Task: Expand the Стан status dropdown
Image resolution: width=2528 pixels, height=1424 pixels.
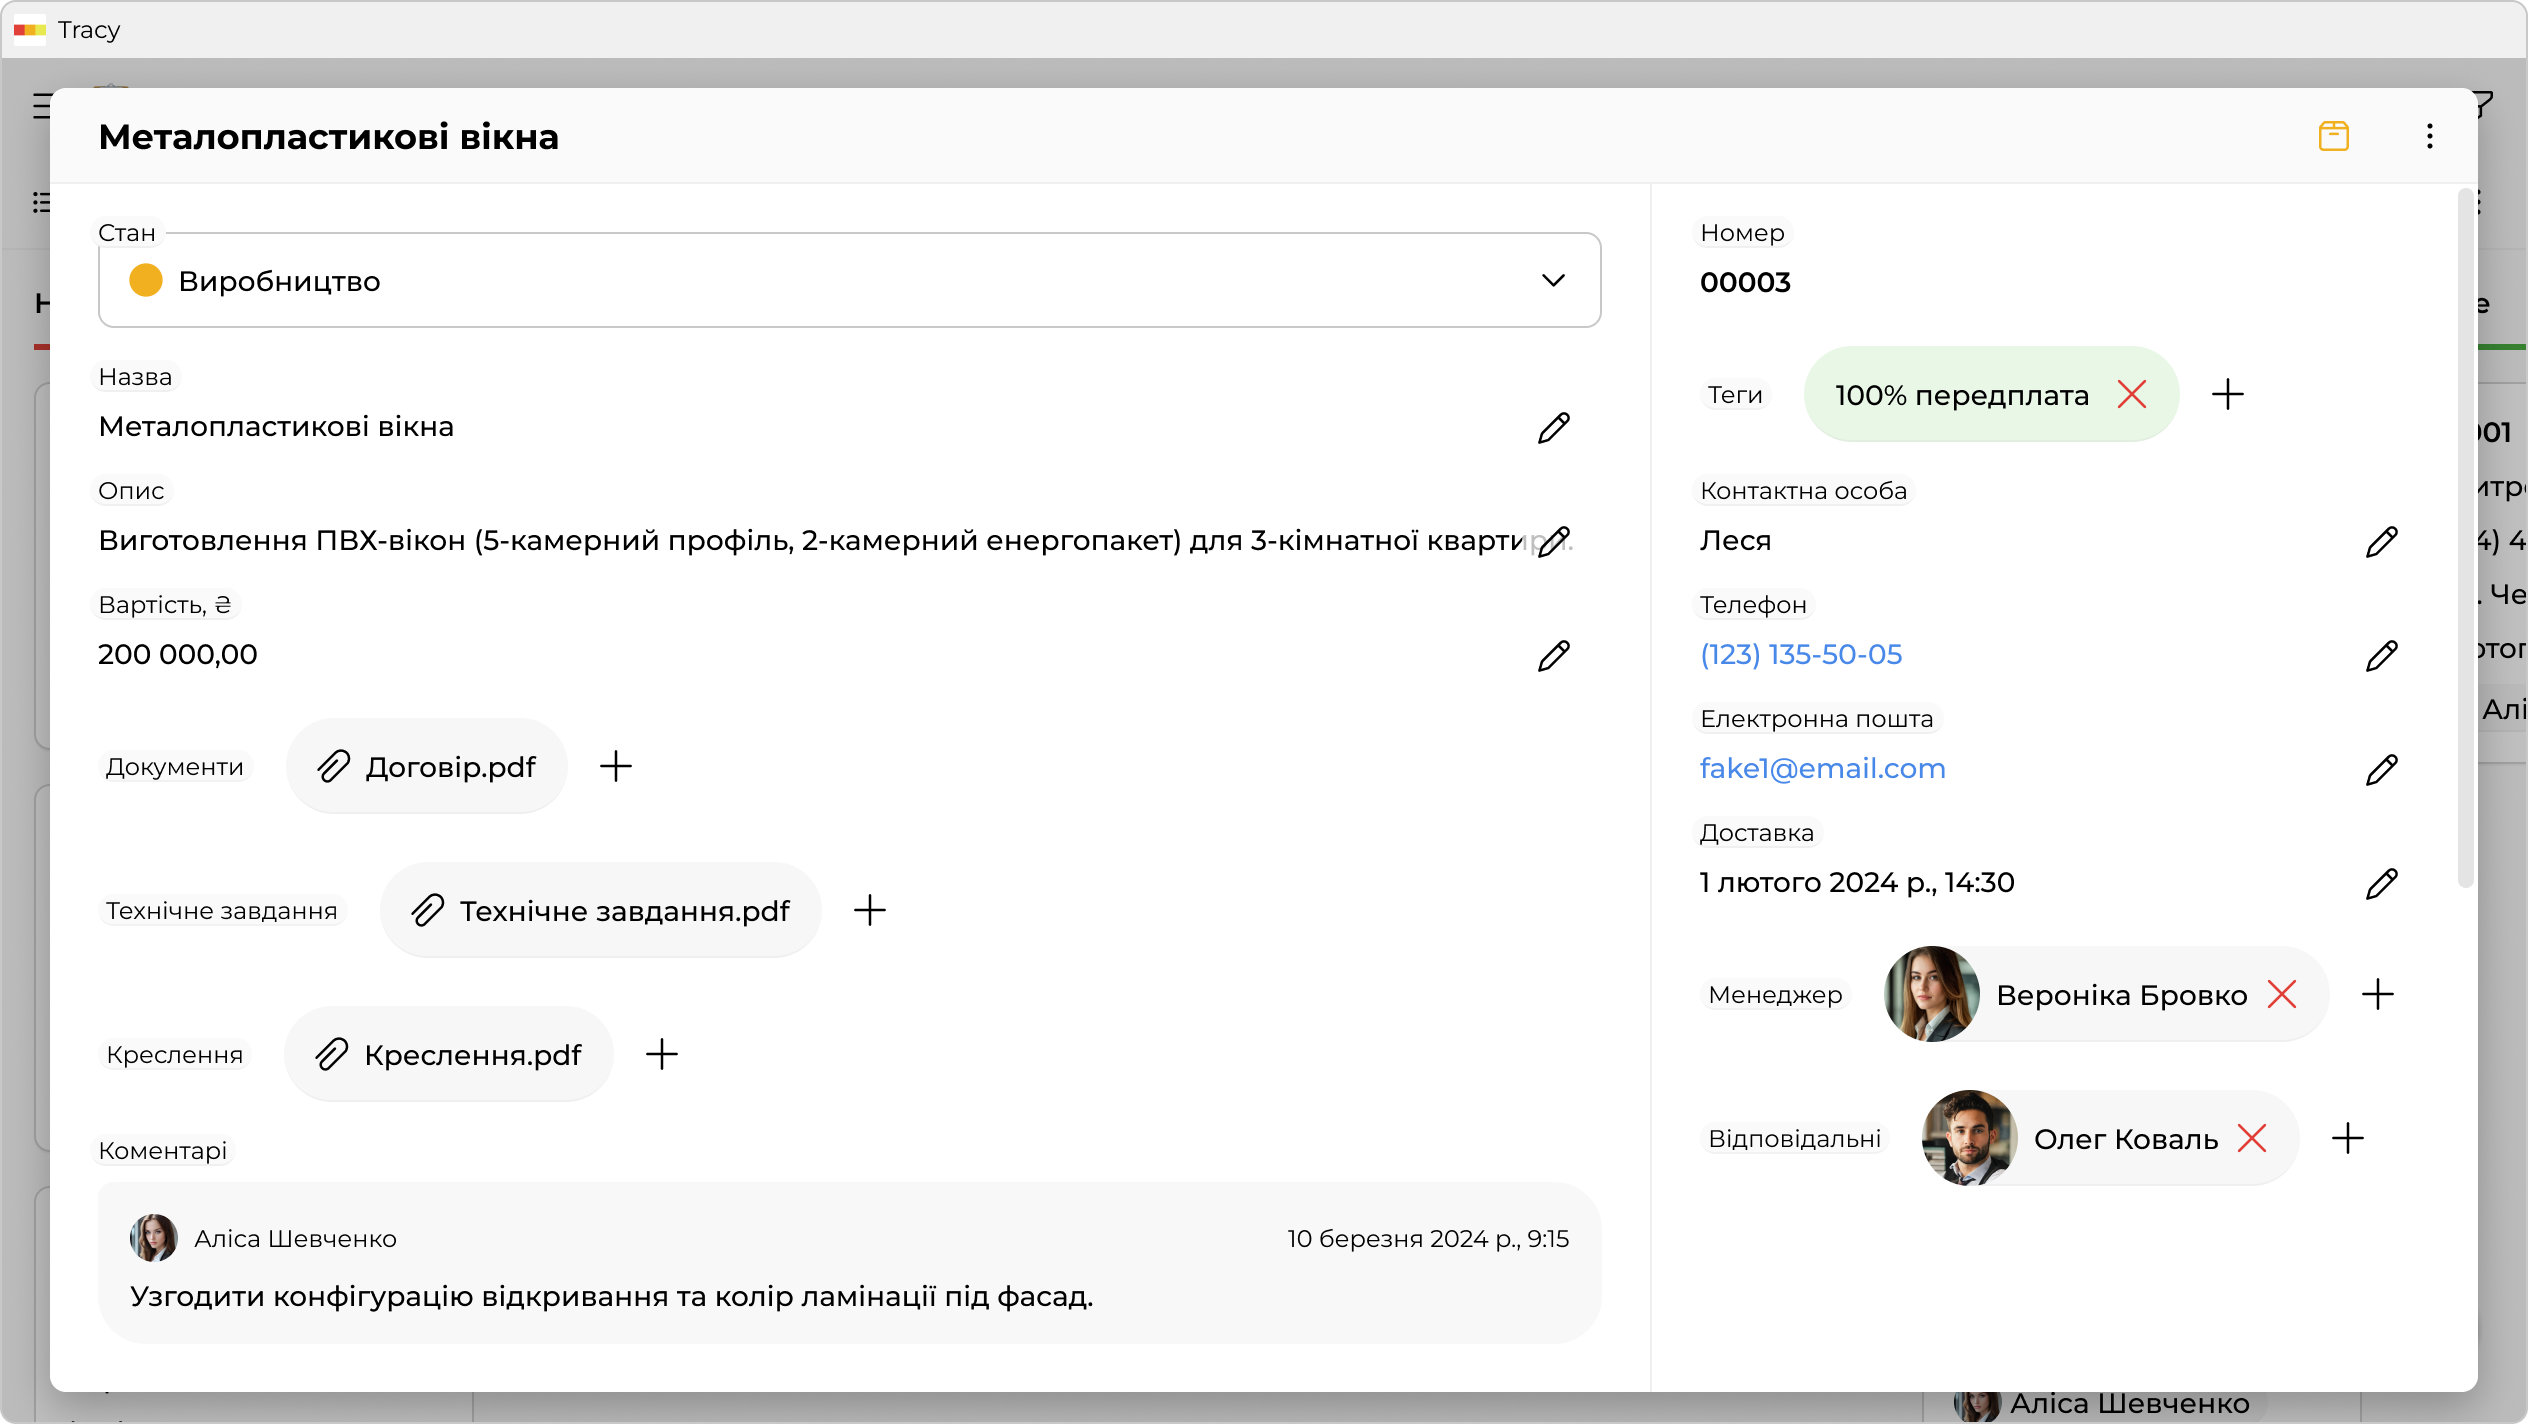Action: [848, 281]
